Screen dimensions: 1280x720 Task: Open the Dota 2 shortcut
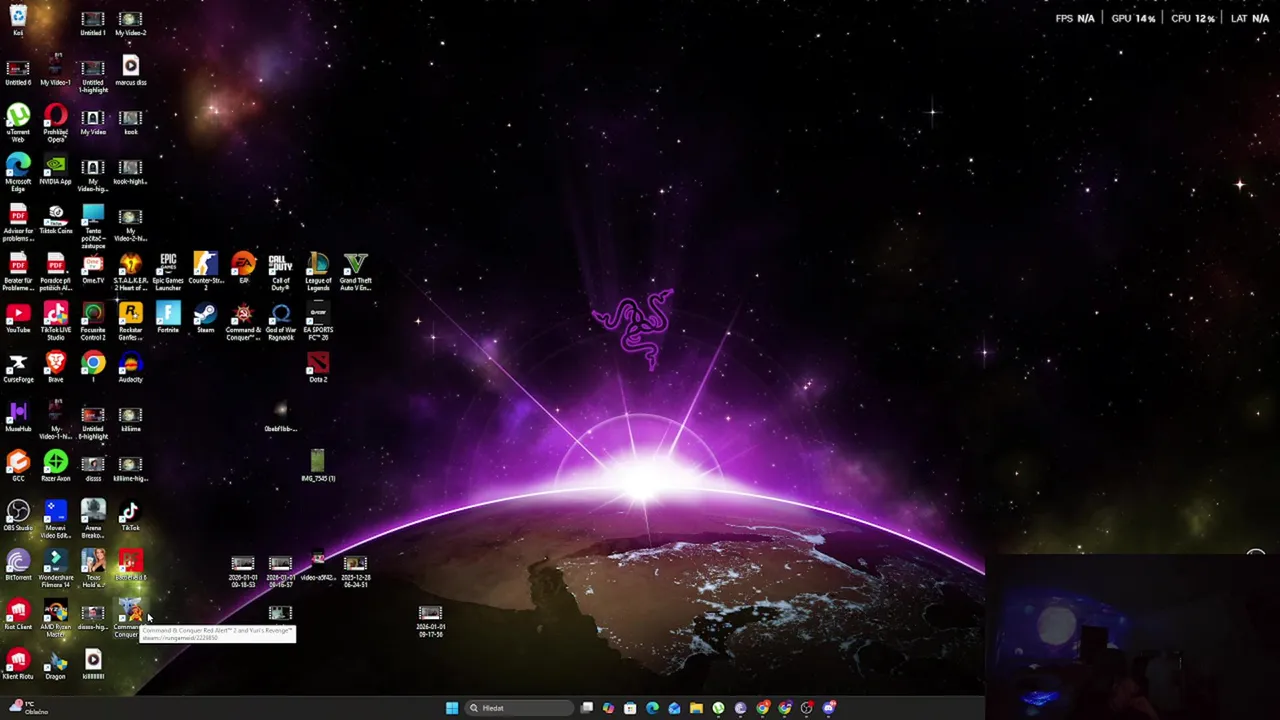pos(318,367)
